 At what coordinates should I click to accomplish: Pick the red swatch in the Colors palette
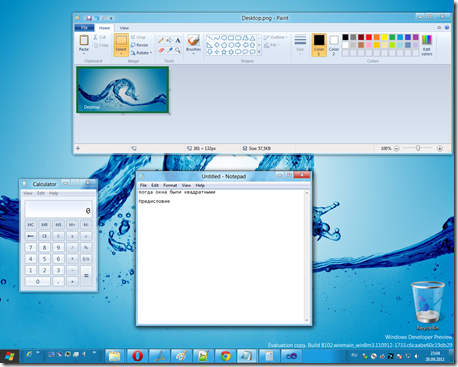(x=369, y=37)
